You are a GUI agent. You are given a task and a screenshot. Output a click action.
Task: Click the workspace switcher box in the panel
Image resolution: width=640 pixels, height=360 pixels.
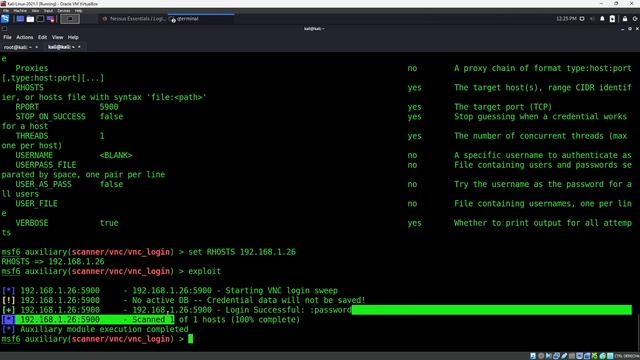tap(70, 19)
